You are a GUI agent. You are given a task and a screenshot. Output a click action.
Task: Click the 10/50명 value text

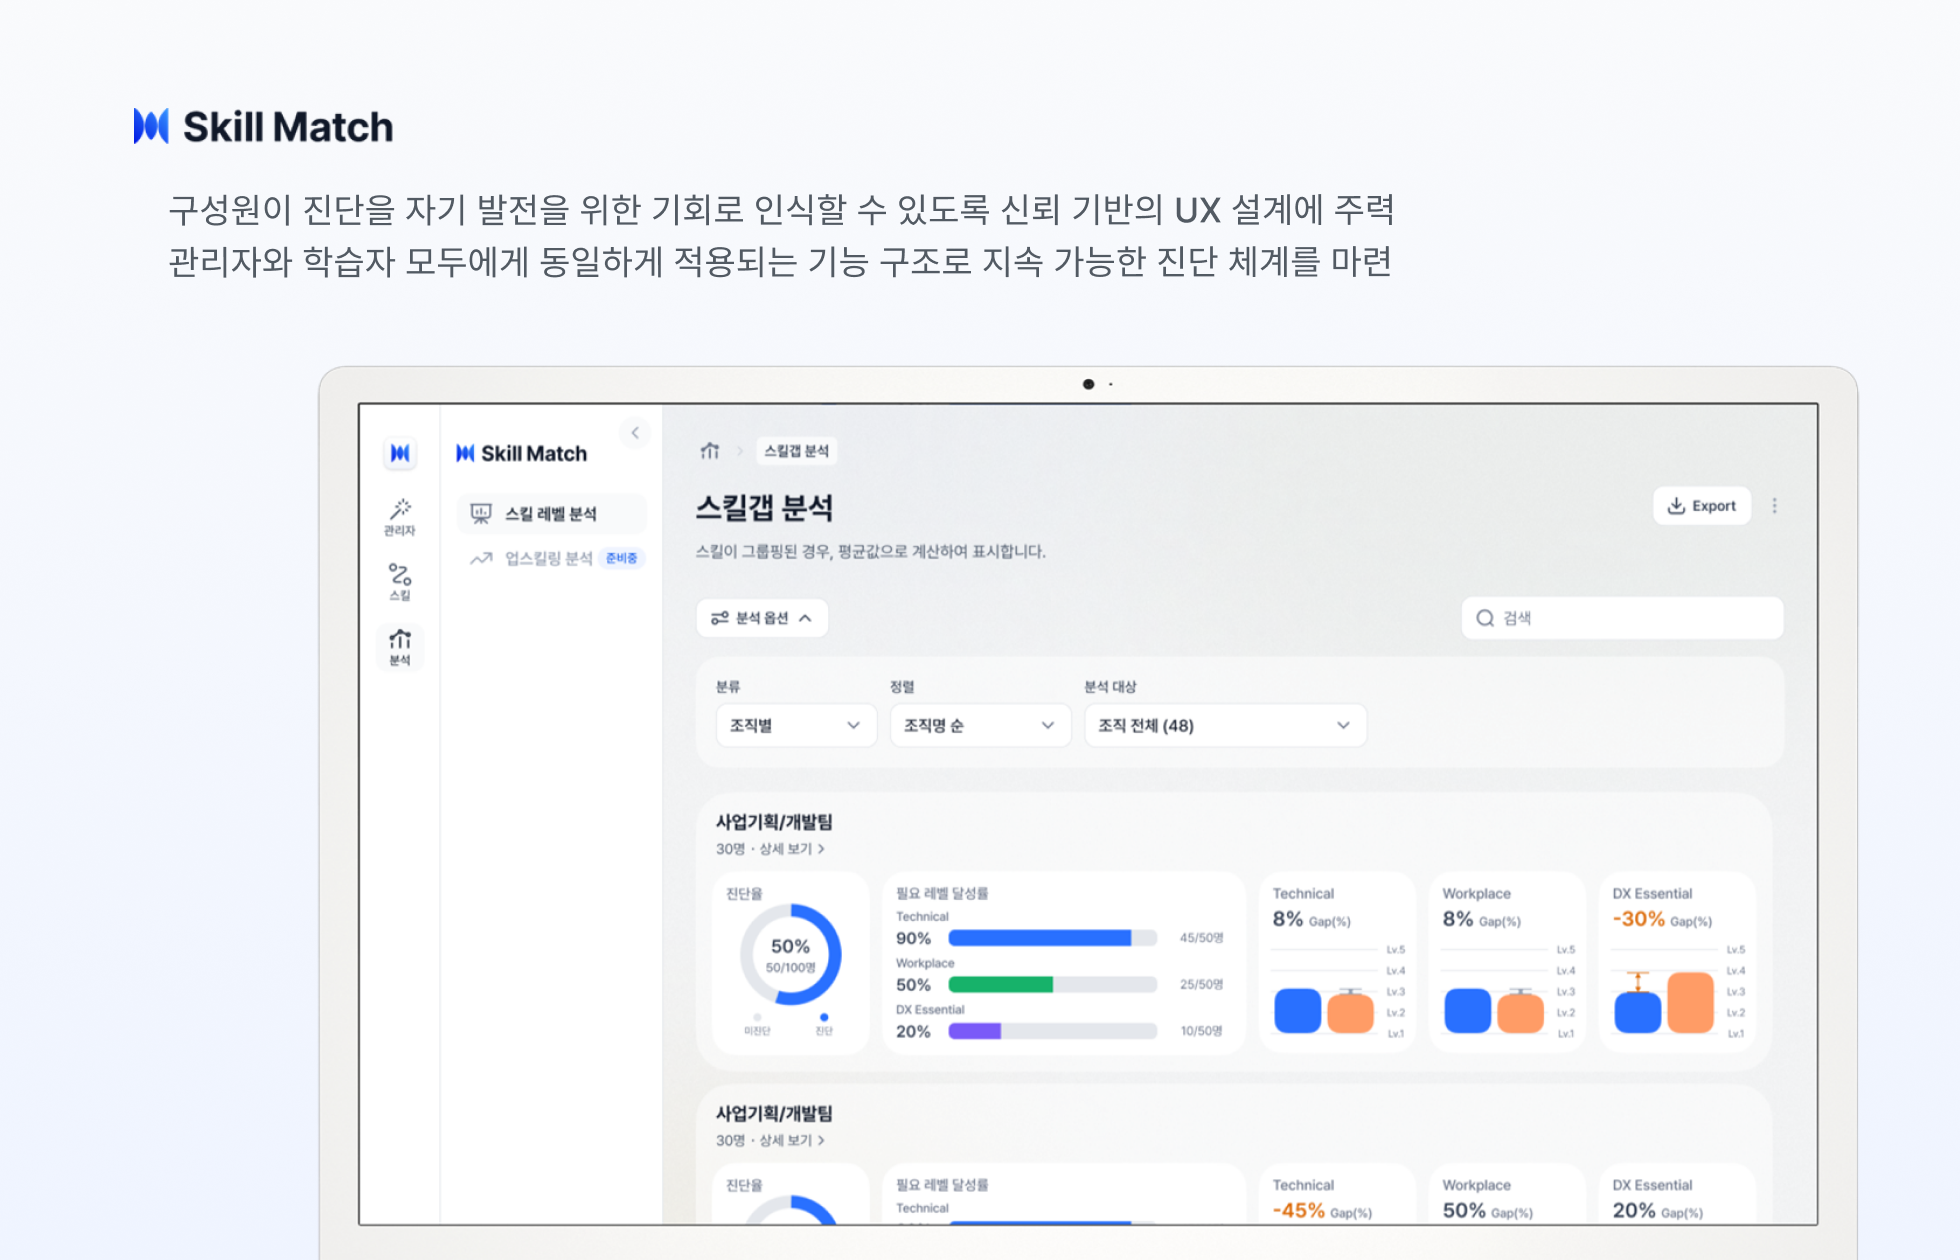coord(1201,1031)
